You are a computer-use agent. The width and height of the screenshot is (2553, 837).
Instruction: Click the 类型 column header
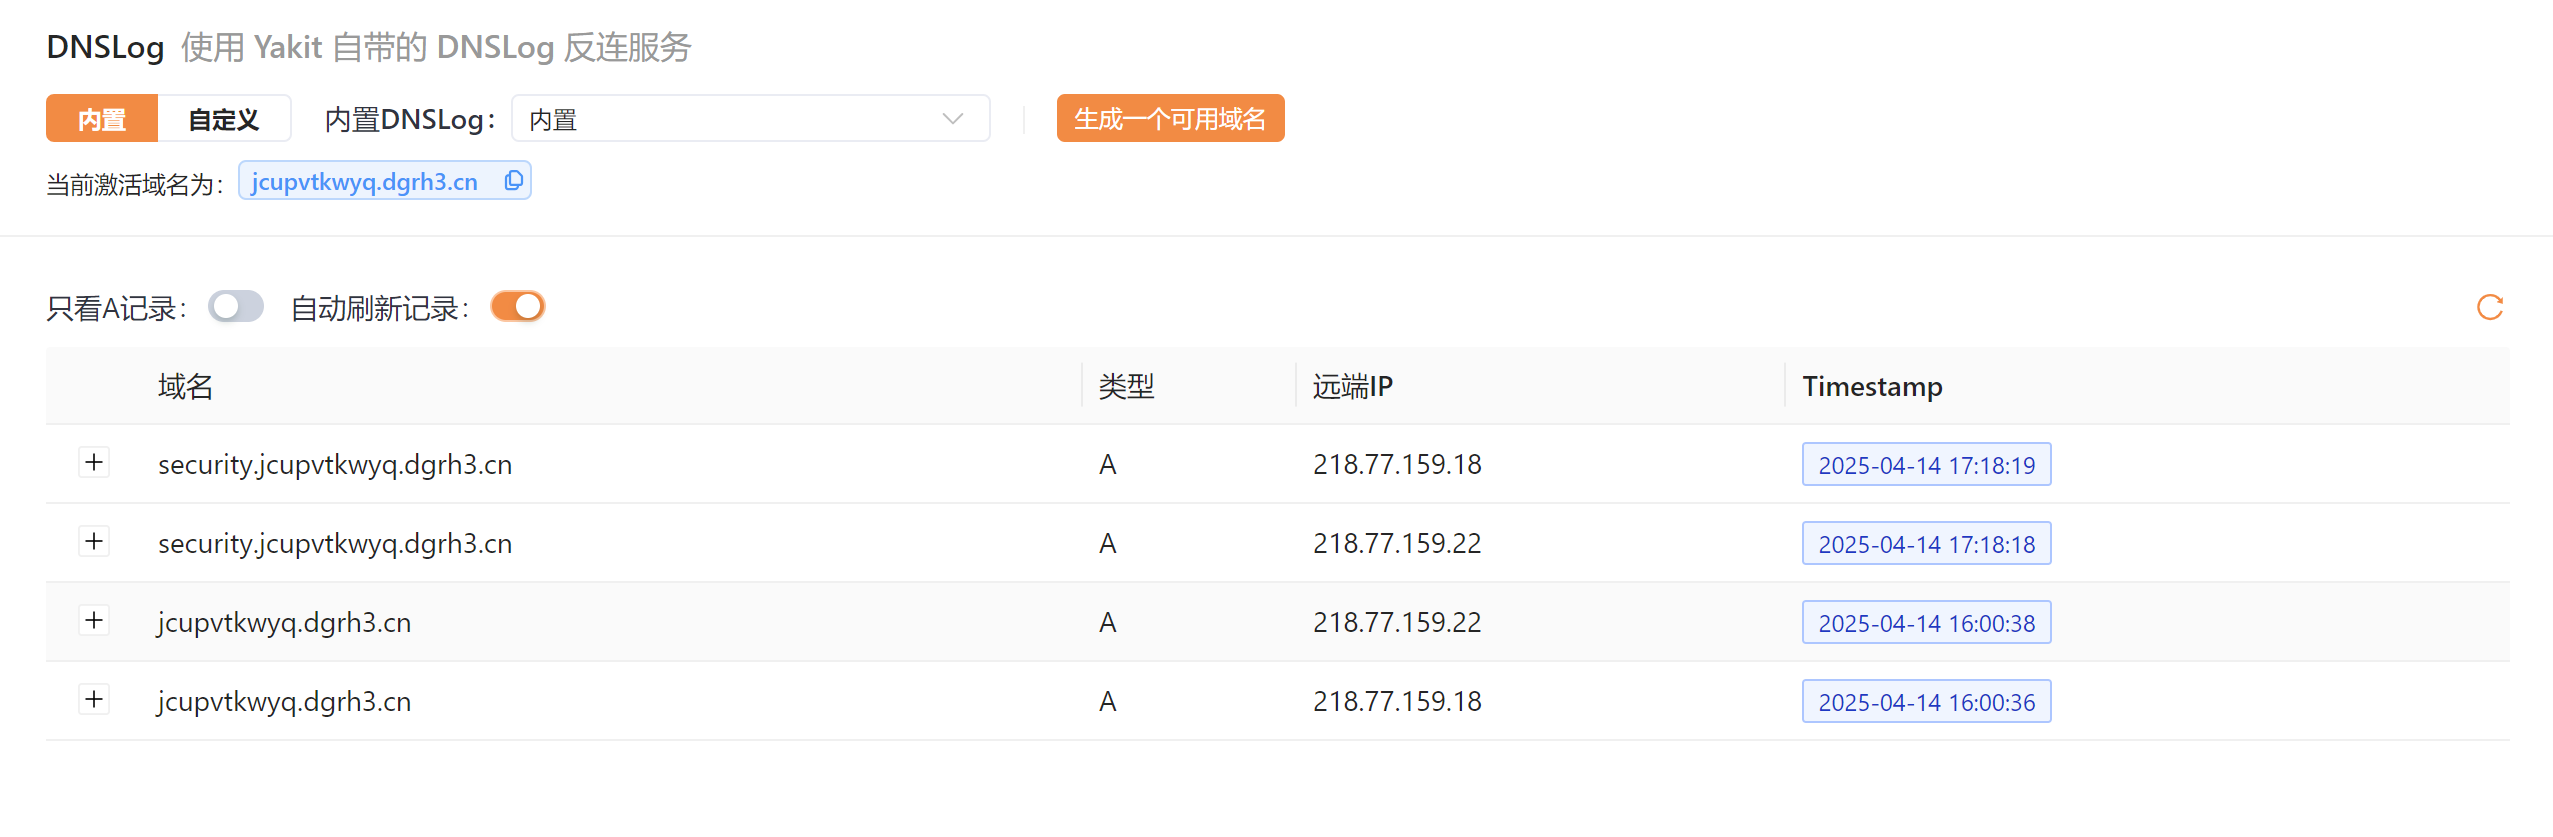[x=1126, y=386]
